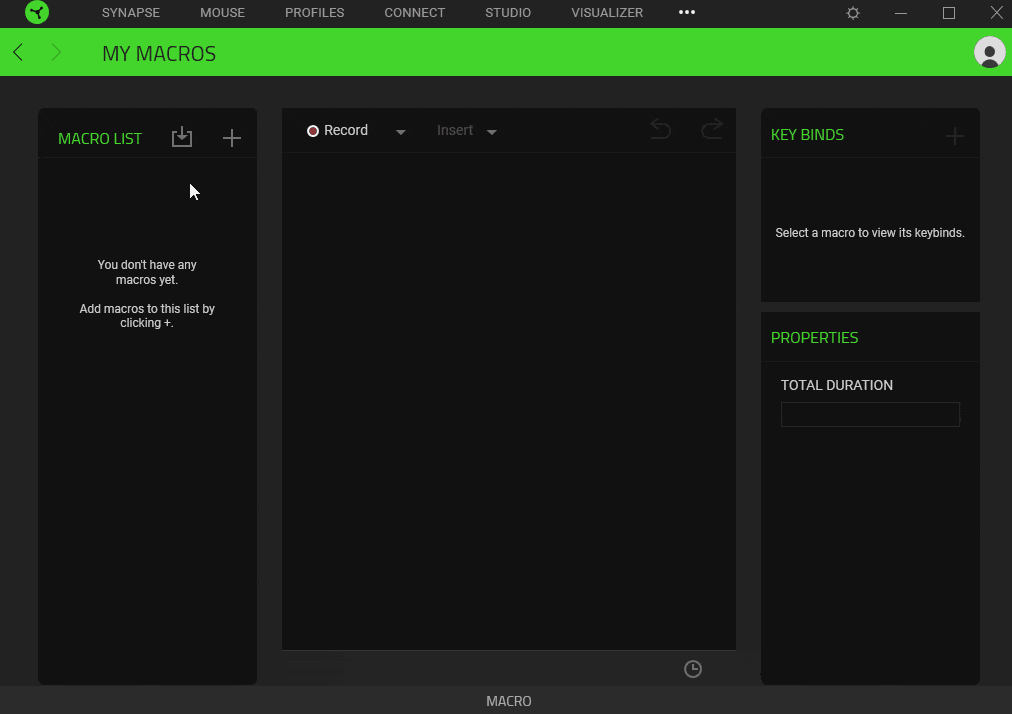Expand the Record dropdown arrow
The width and height of the screenshot is (1012, 714).
[x=401, y=132]
